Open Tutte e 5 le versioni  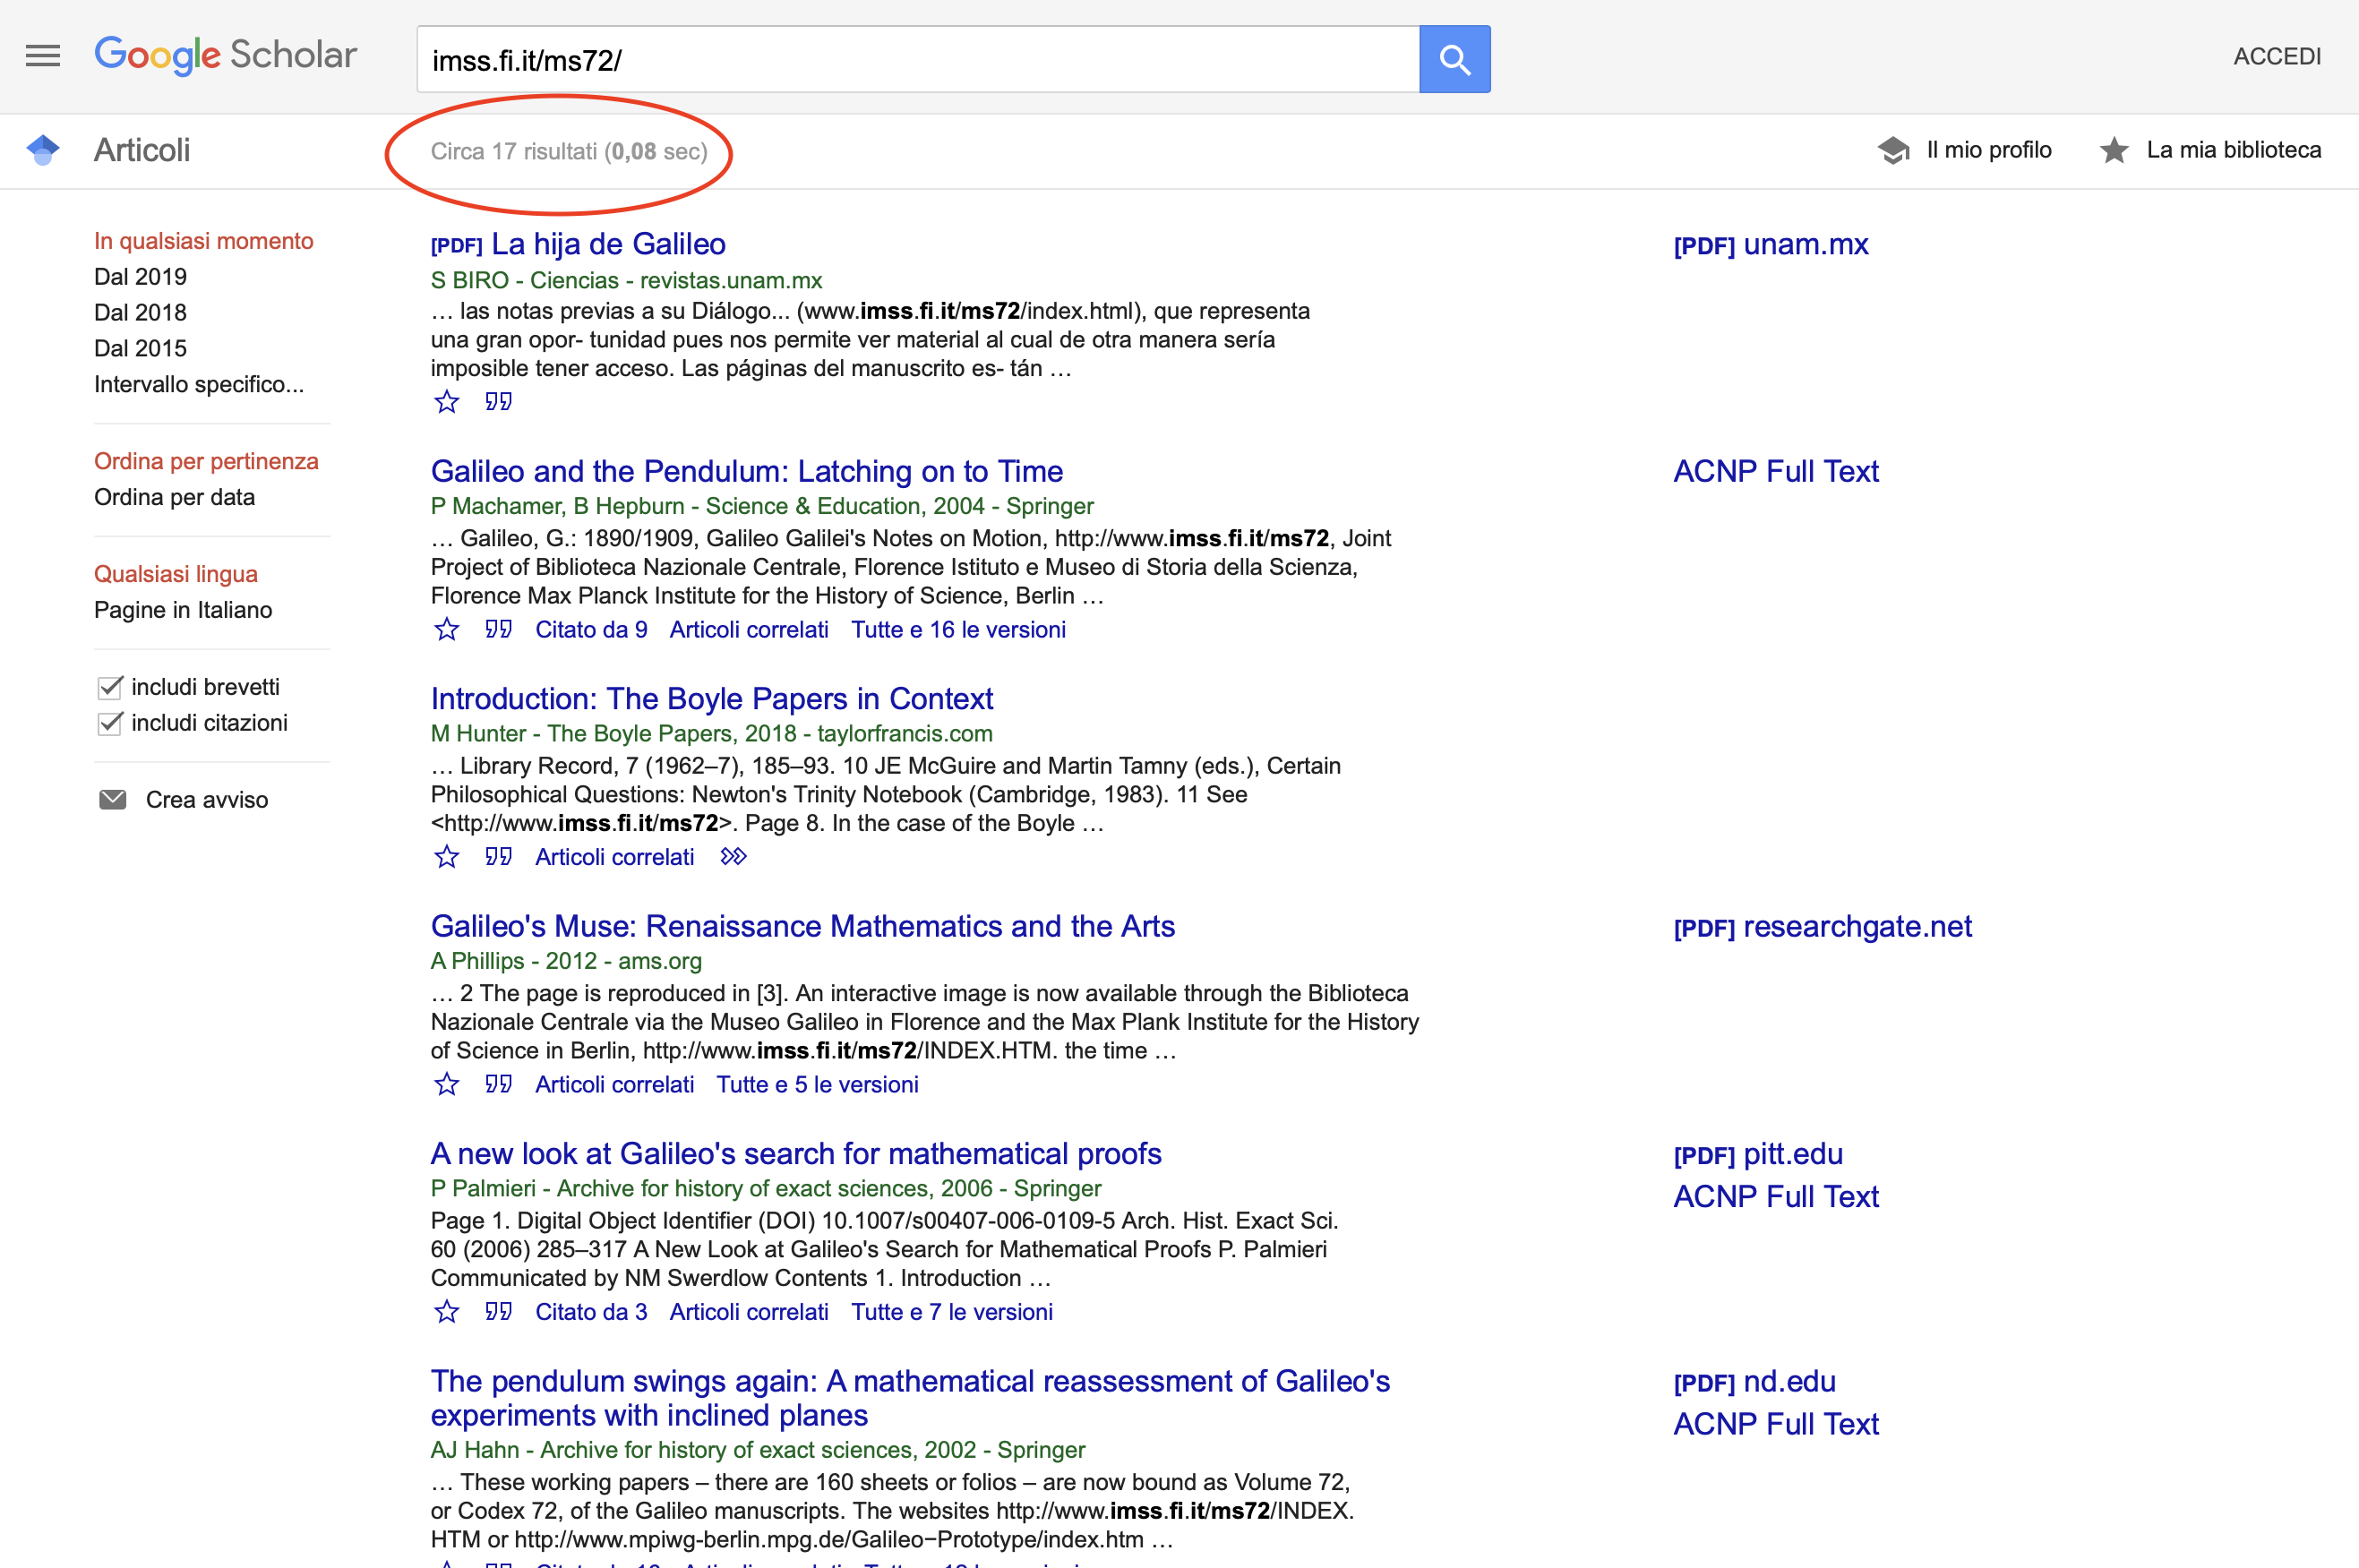(817, 1084)
